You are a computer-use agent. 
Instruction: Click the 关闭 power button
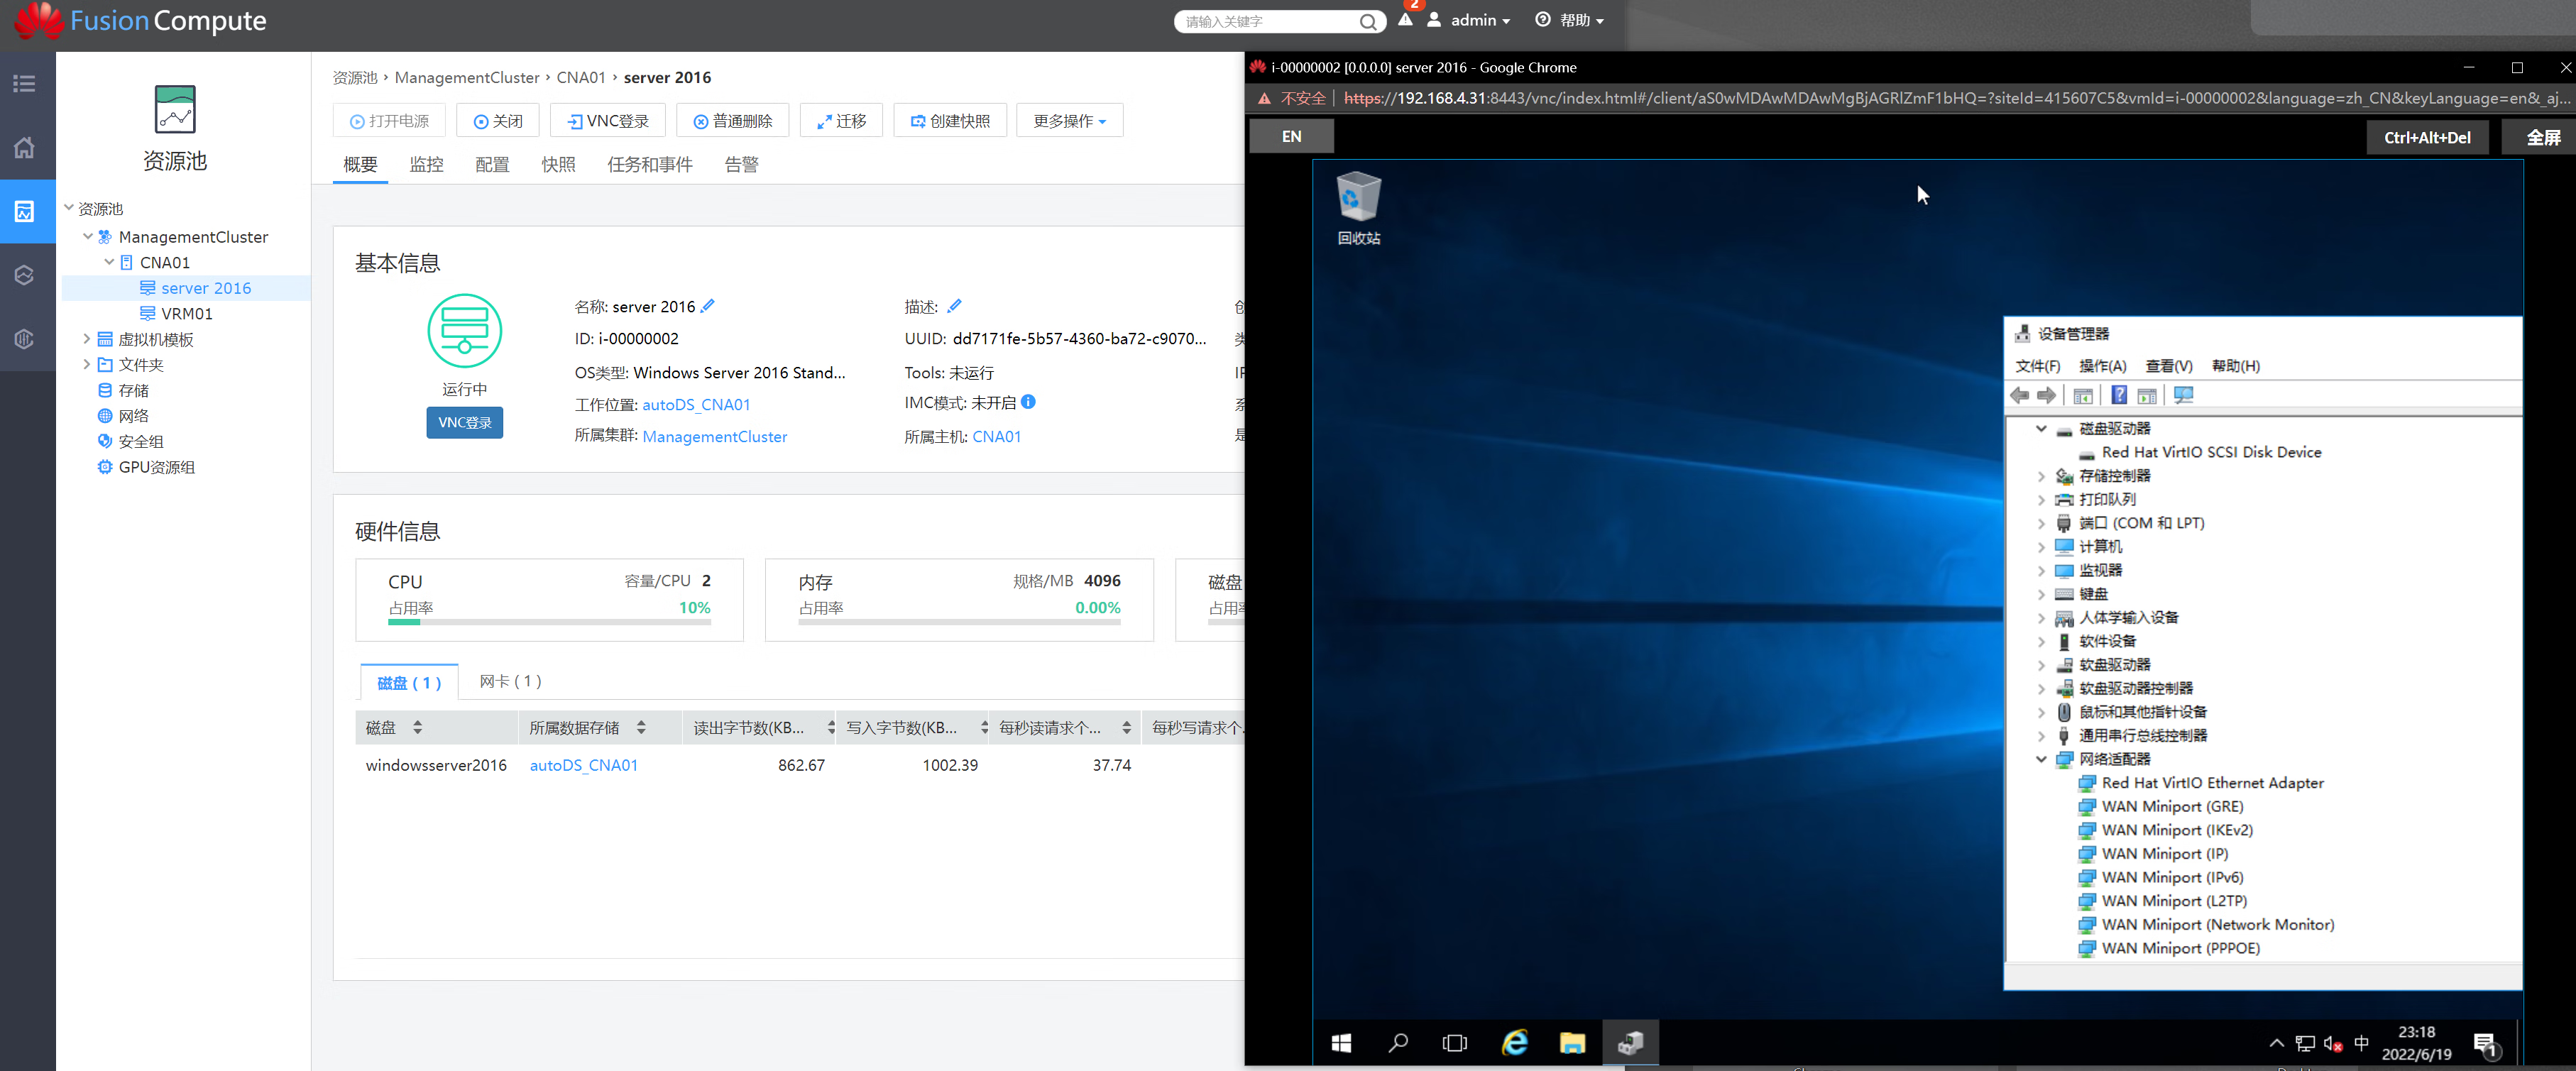[x=498, y=121]
